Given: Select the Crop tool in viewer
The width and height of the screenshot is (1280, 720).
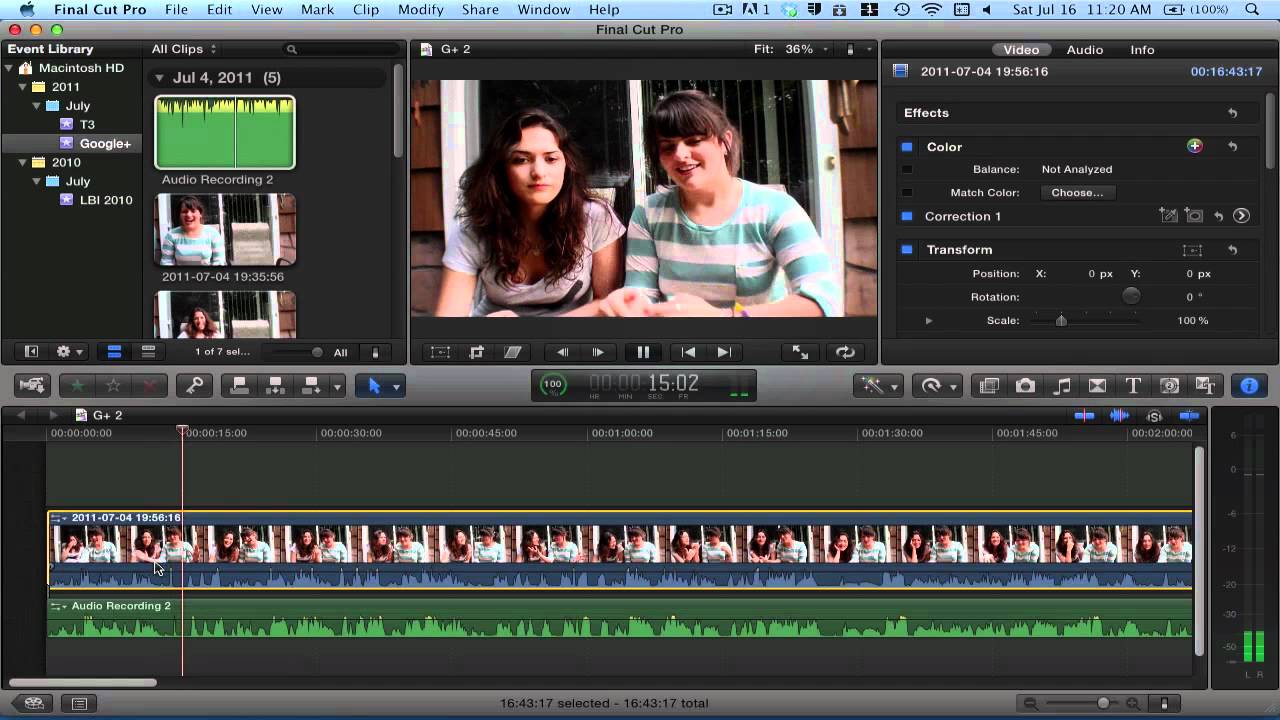Looking at the screenshot, I should click(x=477, y=352).
